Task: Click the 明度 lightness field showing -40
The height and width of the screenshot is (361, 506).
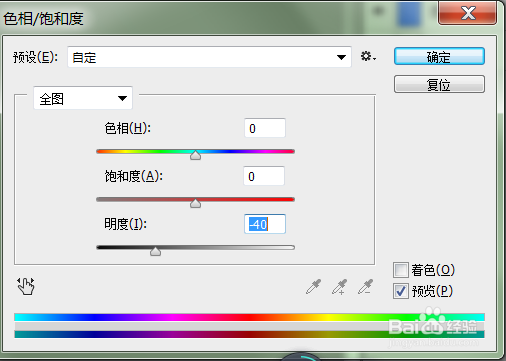Action: 265,224
